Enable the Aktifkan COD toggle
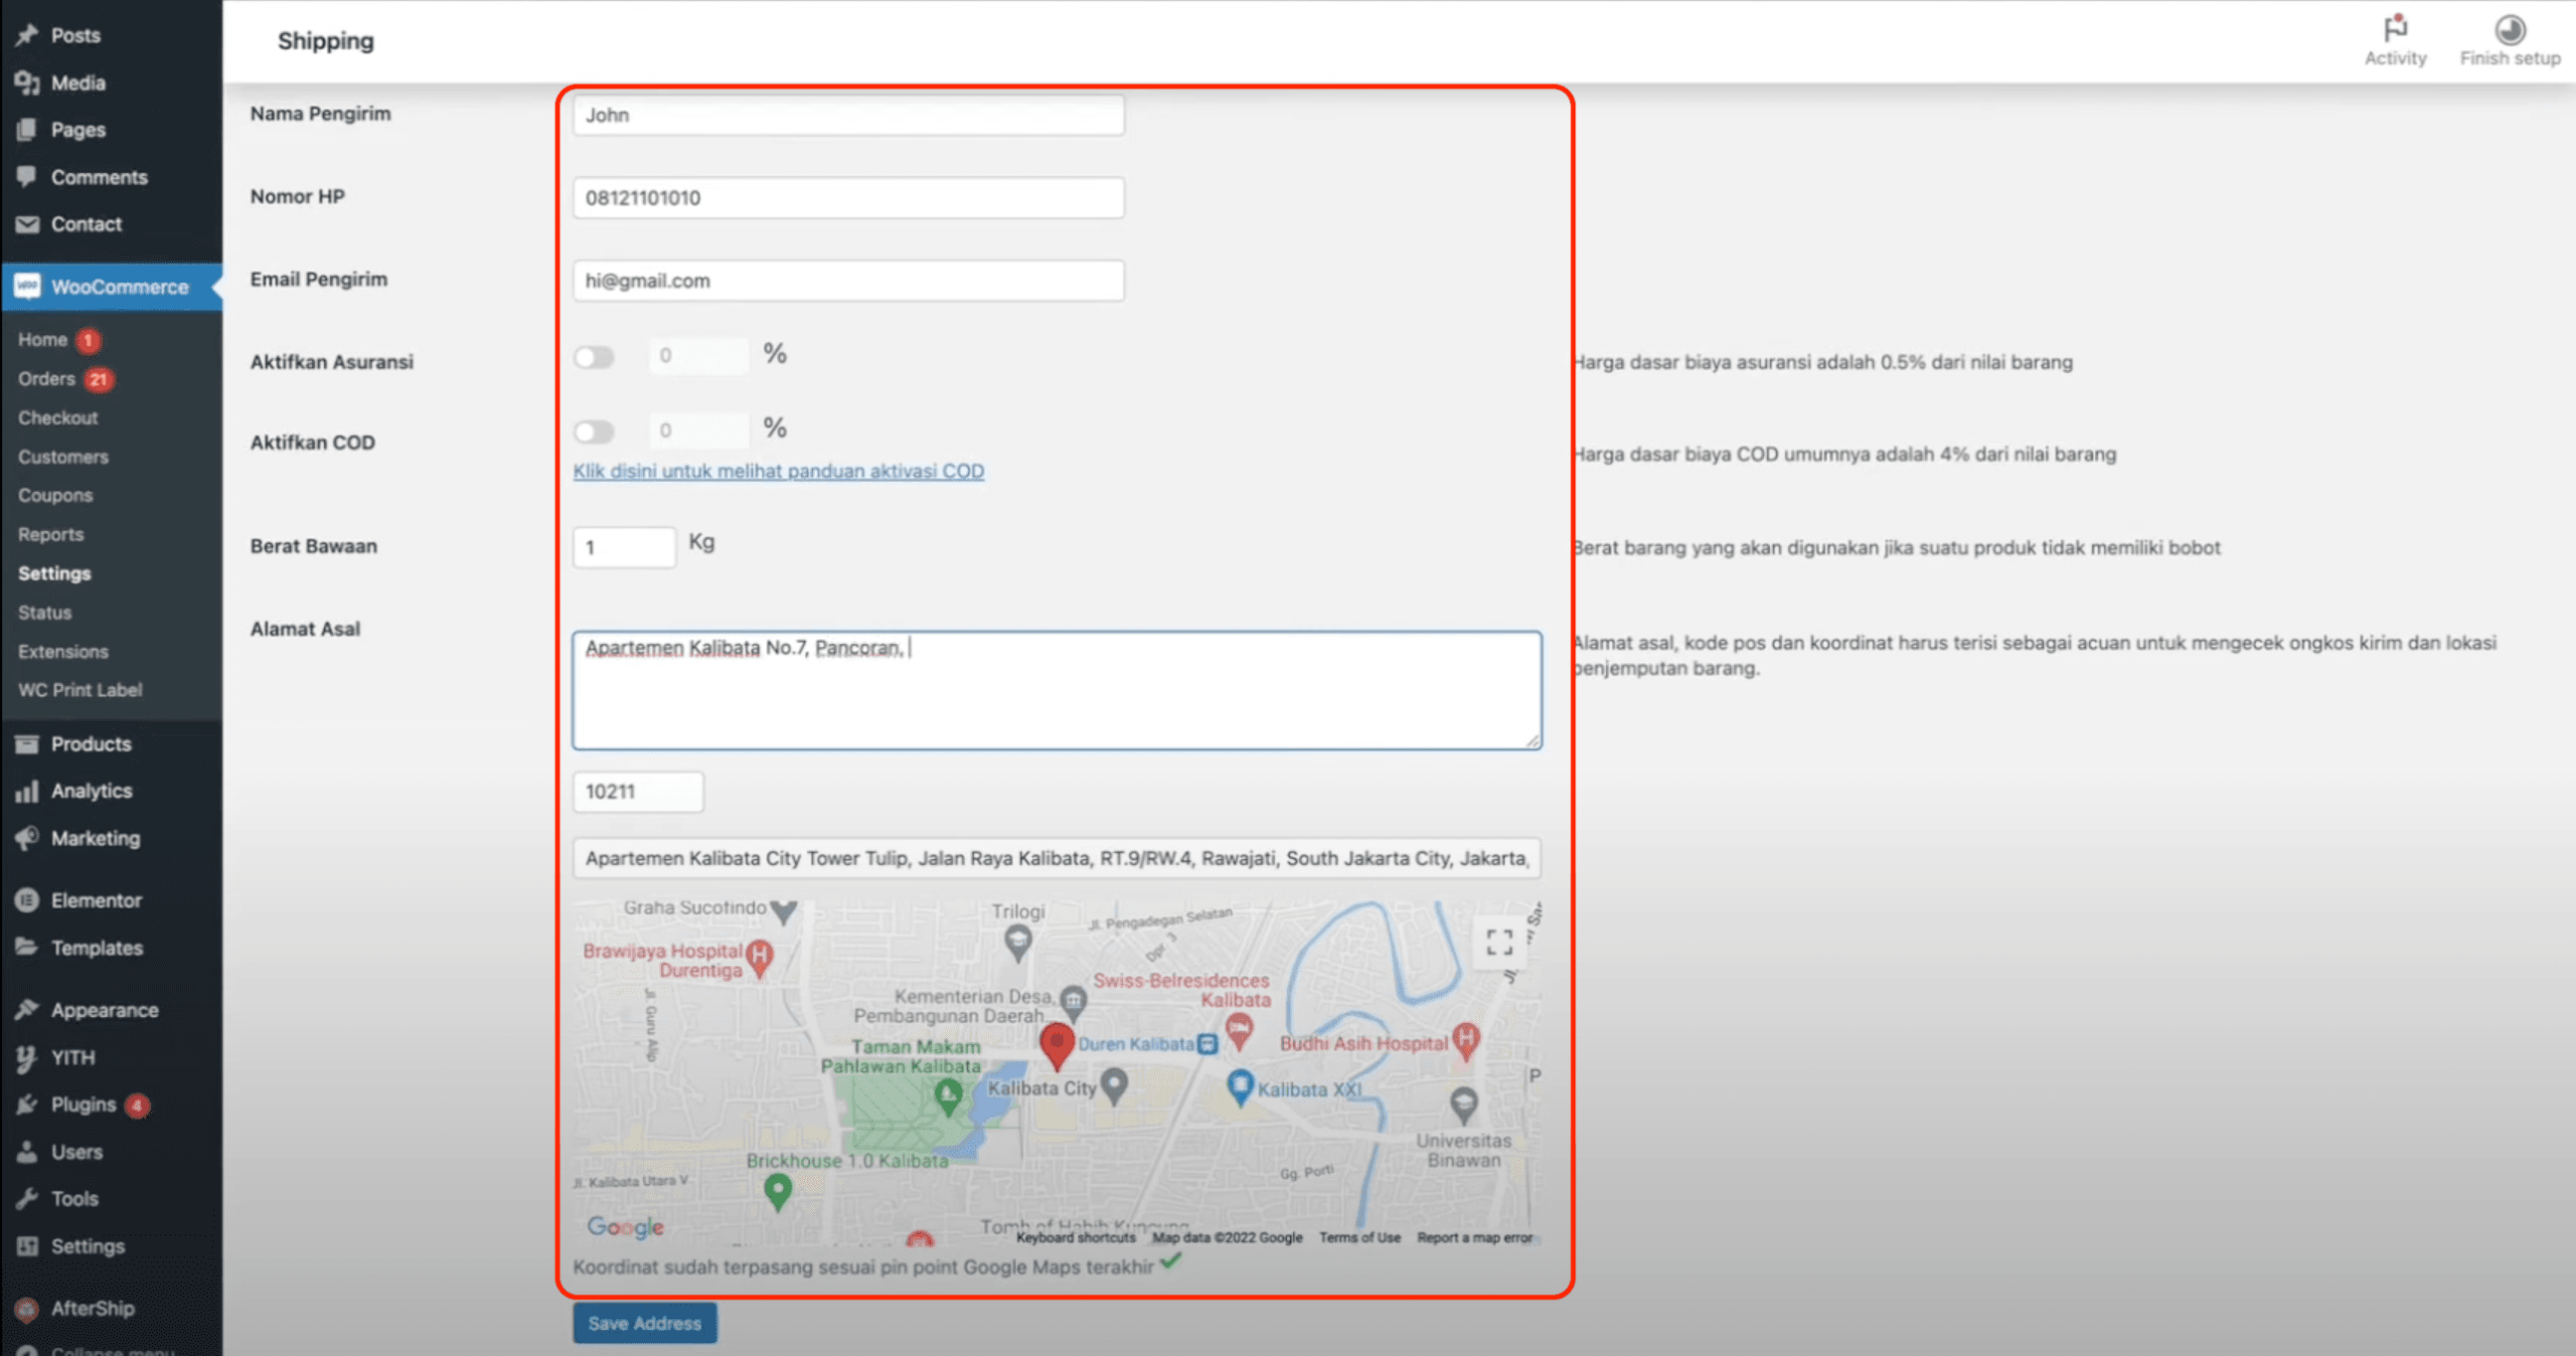The height and width of the screenshot is (1356, 2576). (x=594, y=432)
